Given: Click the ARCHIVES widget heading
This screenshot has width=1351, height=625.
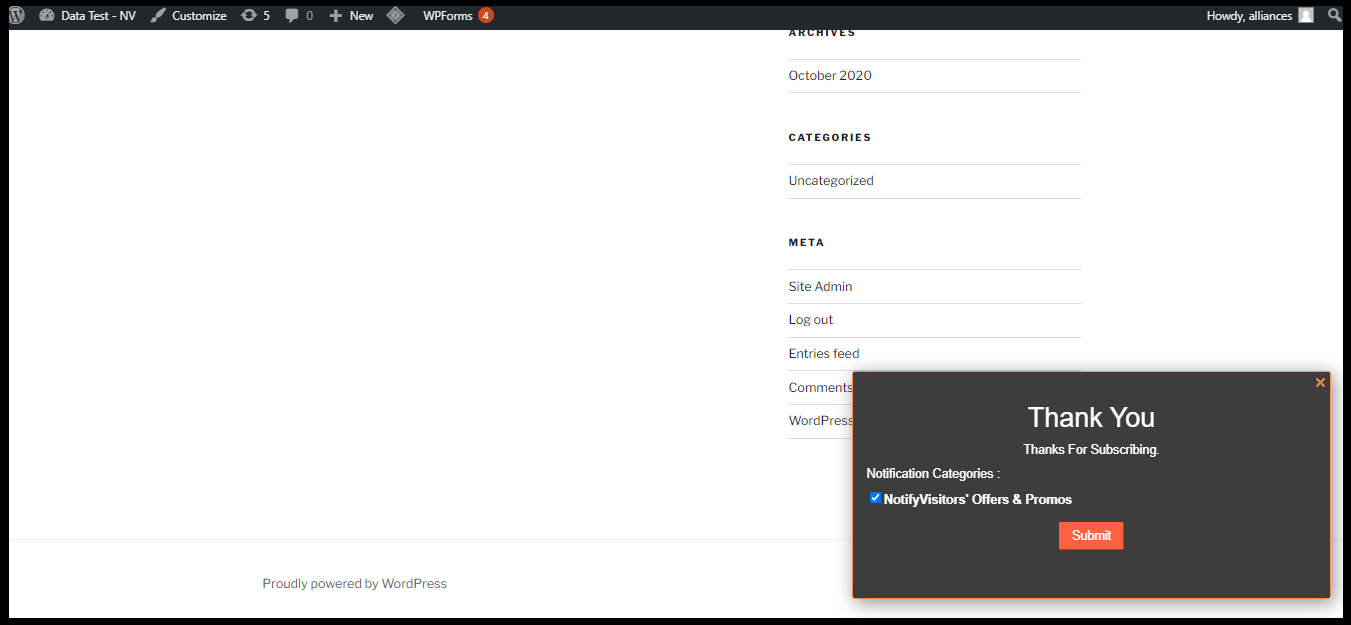Looking at the screenshot, I should [x=822, y=33].
